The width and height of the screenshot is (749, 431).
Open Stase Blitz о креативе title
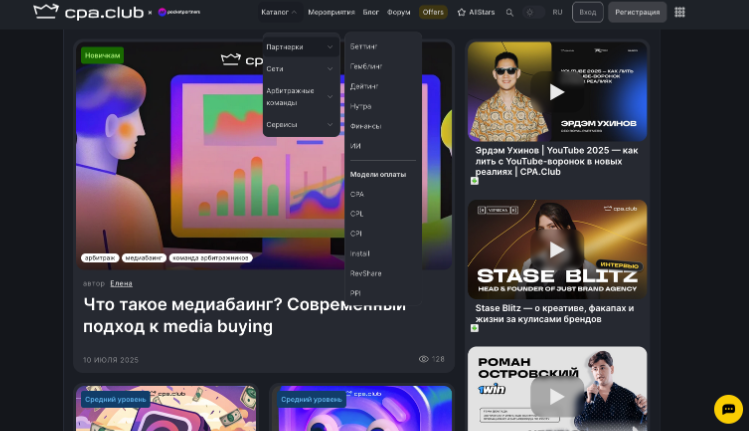click(x=554, y=313)
